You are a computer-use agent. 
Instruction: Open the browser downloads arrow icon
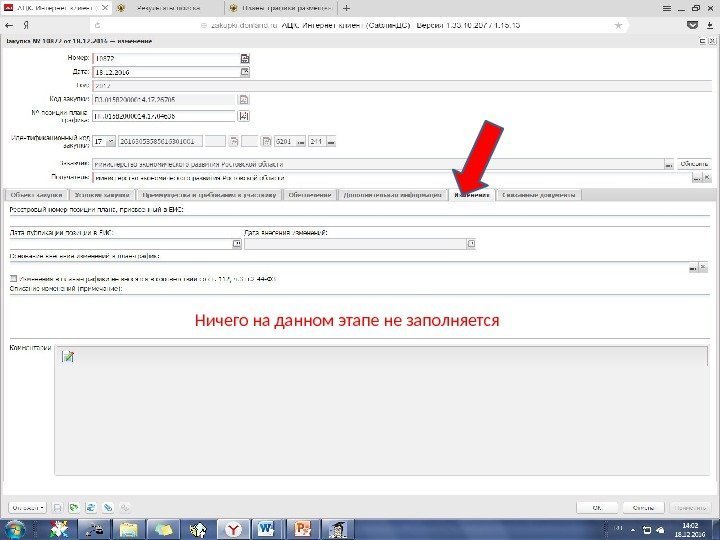pos(710,26)
